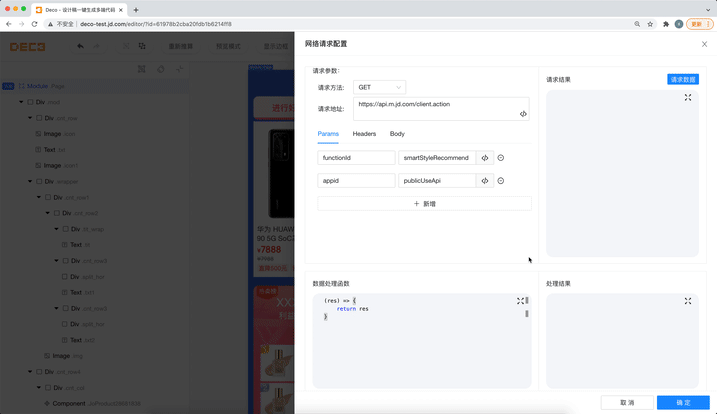Click variable binding icon for appid param
Image resolution: width=717 pixels, height=414 pixels.
click(485, 181)
